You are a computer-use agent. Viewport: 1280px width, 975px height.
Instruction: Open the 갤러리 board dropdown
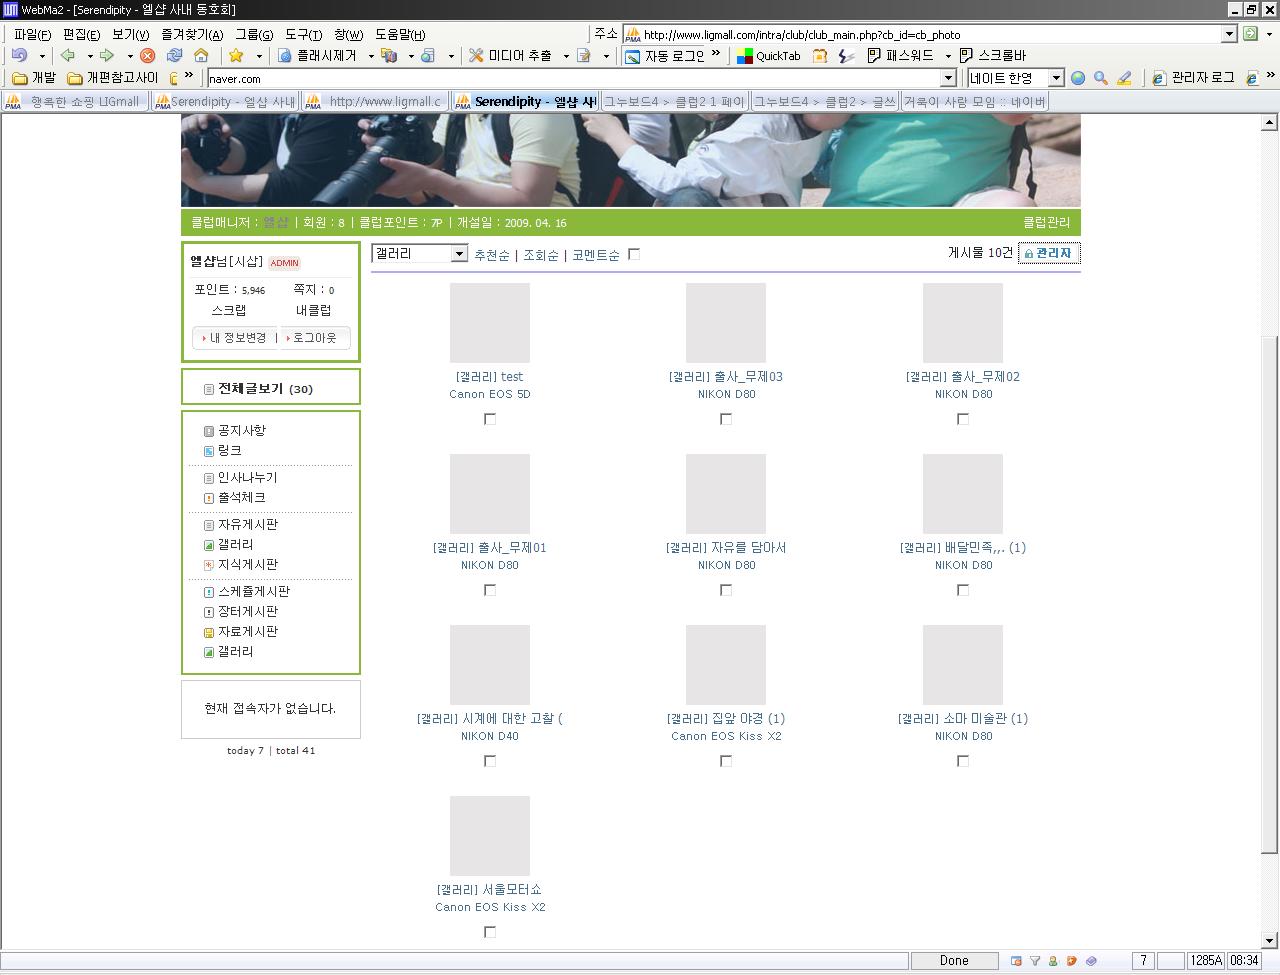coord(420,254)
